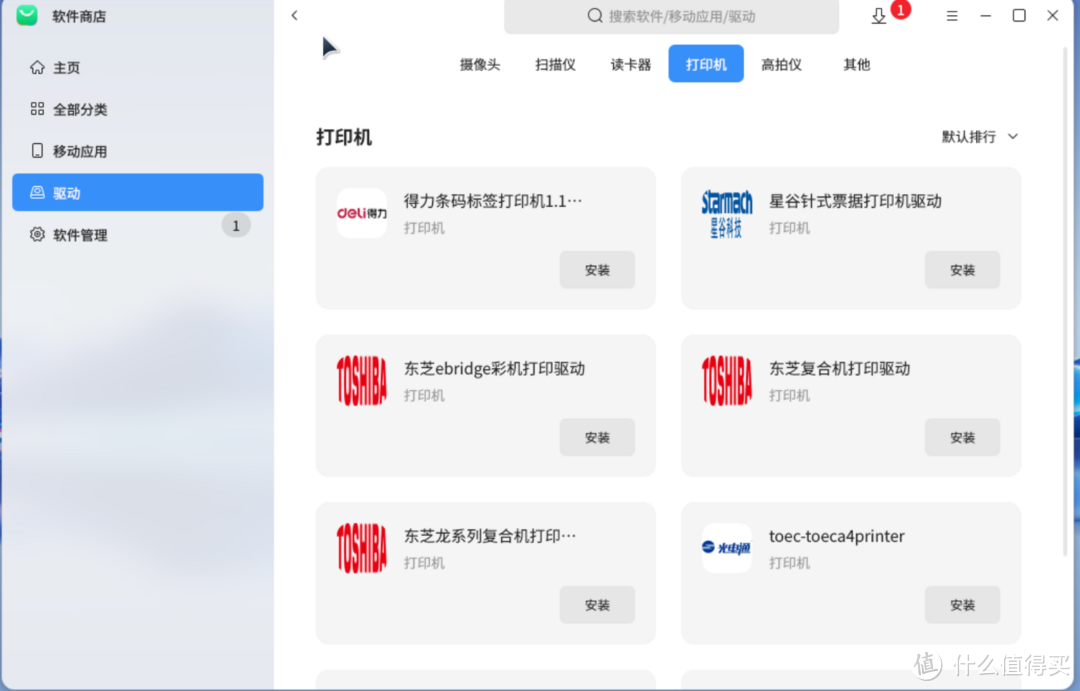This screenshot has width=1080, height=691.
Task: Click the deli 得力 printer logo
Action: 362,213
